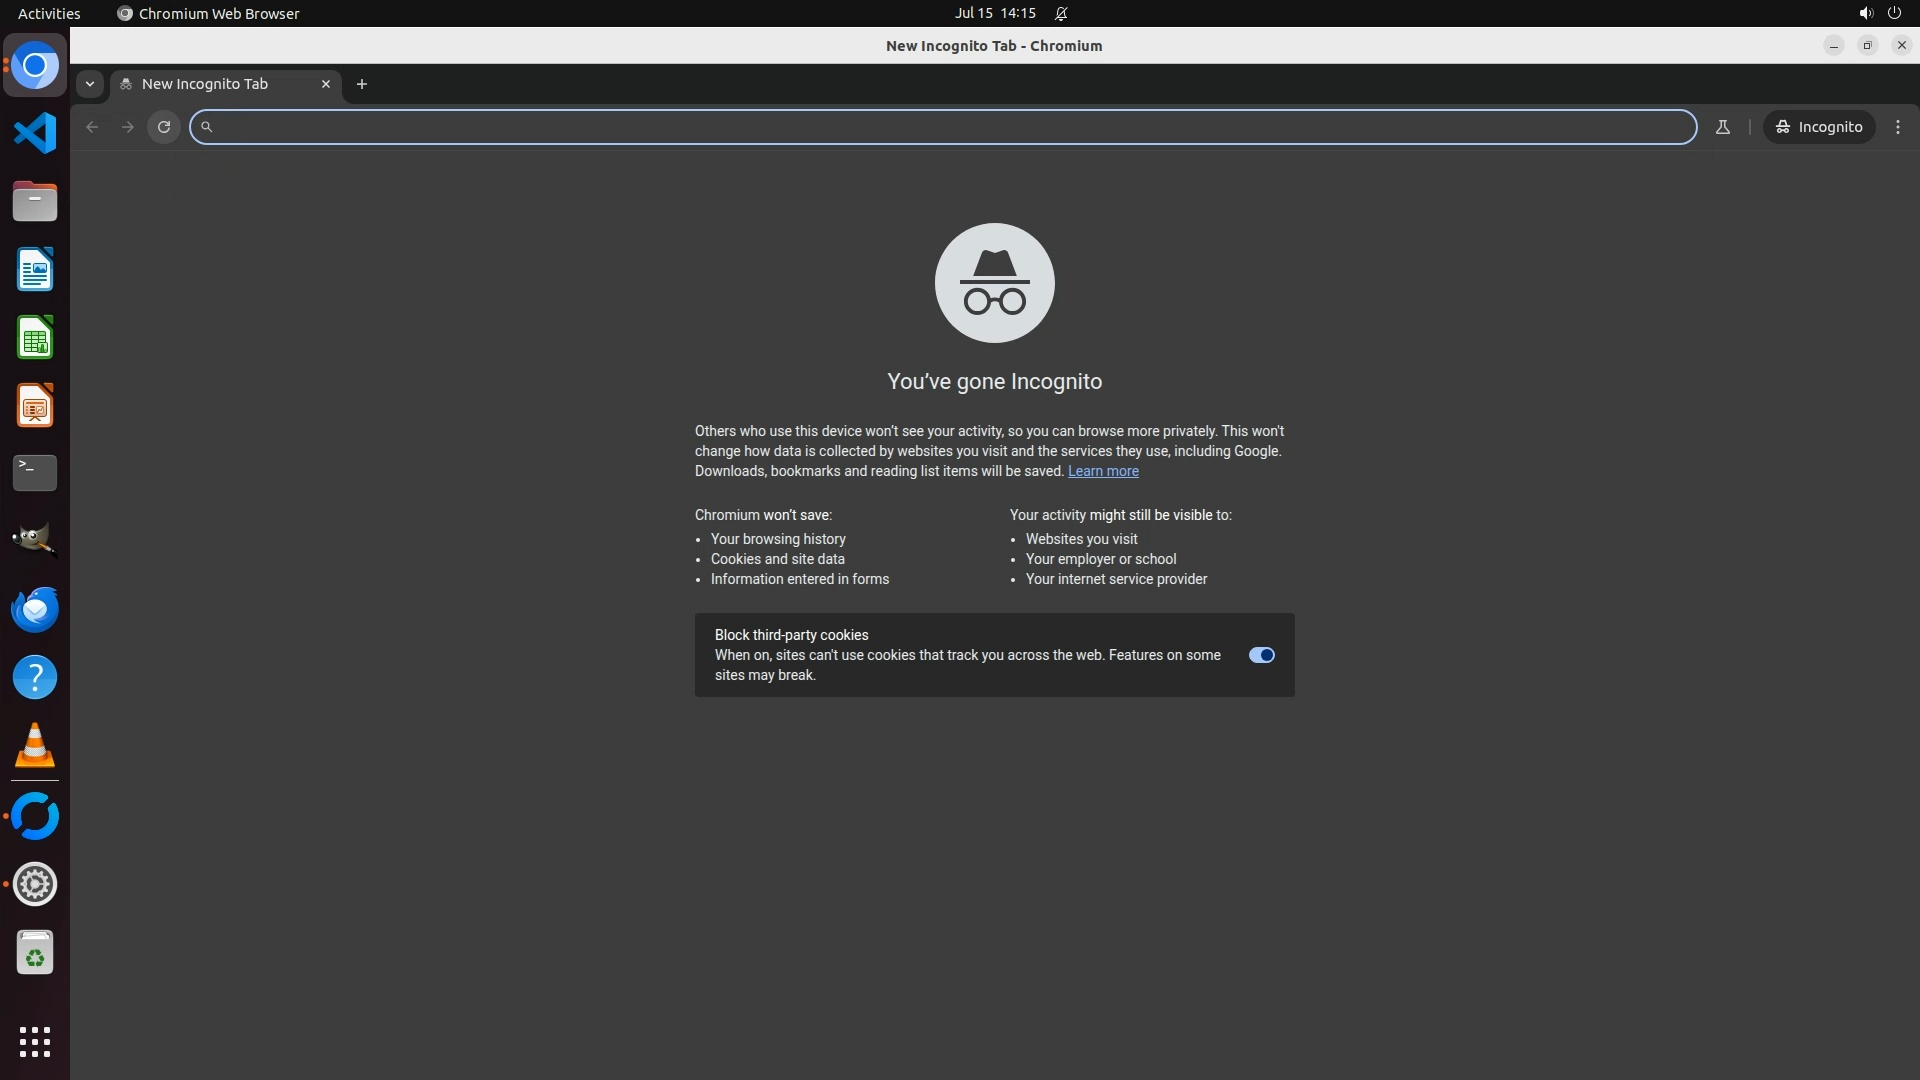This screenshot has height=1080, width=1920.
Task: Open the Chrome Labs flask icon
Action: point(1722,127)
